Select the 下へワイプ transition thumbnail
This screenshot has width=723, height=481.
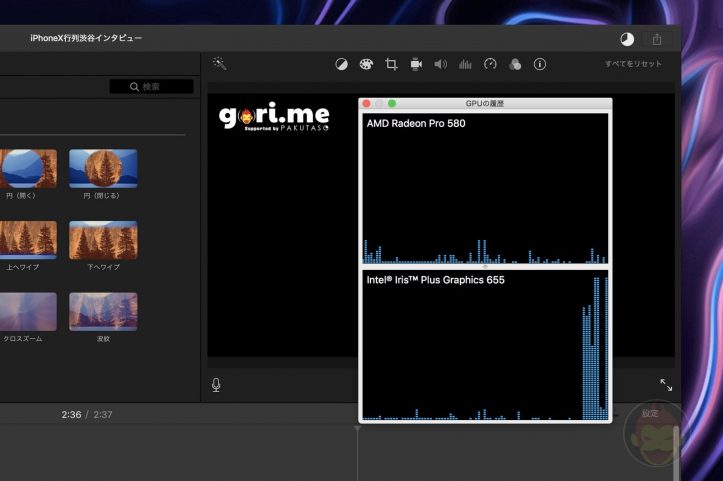pyautogui.click(x=103, y=240)
